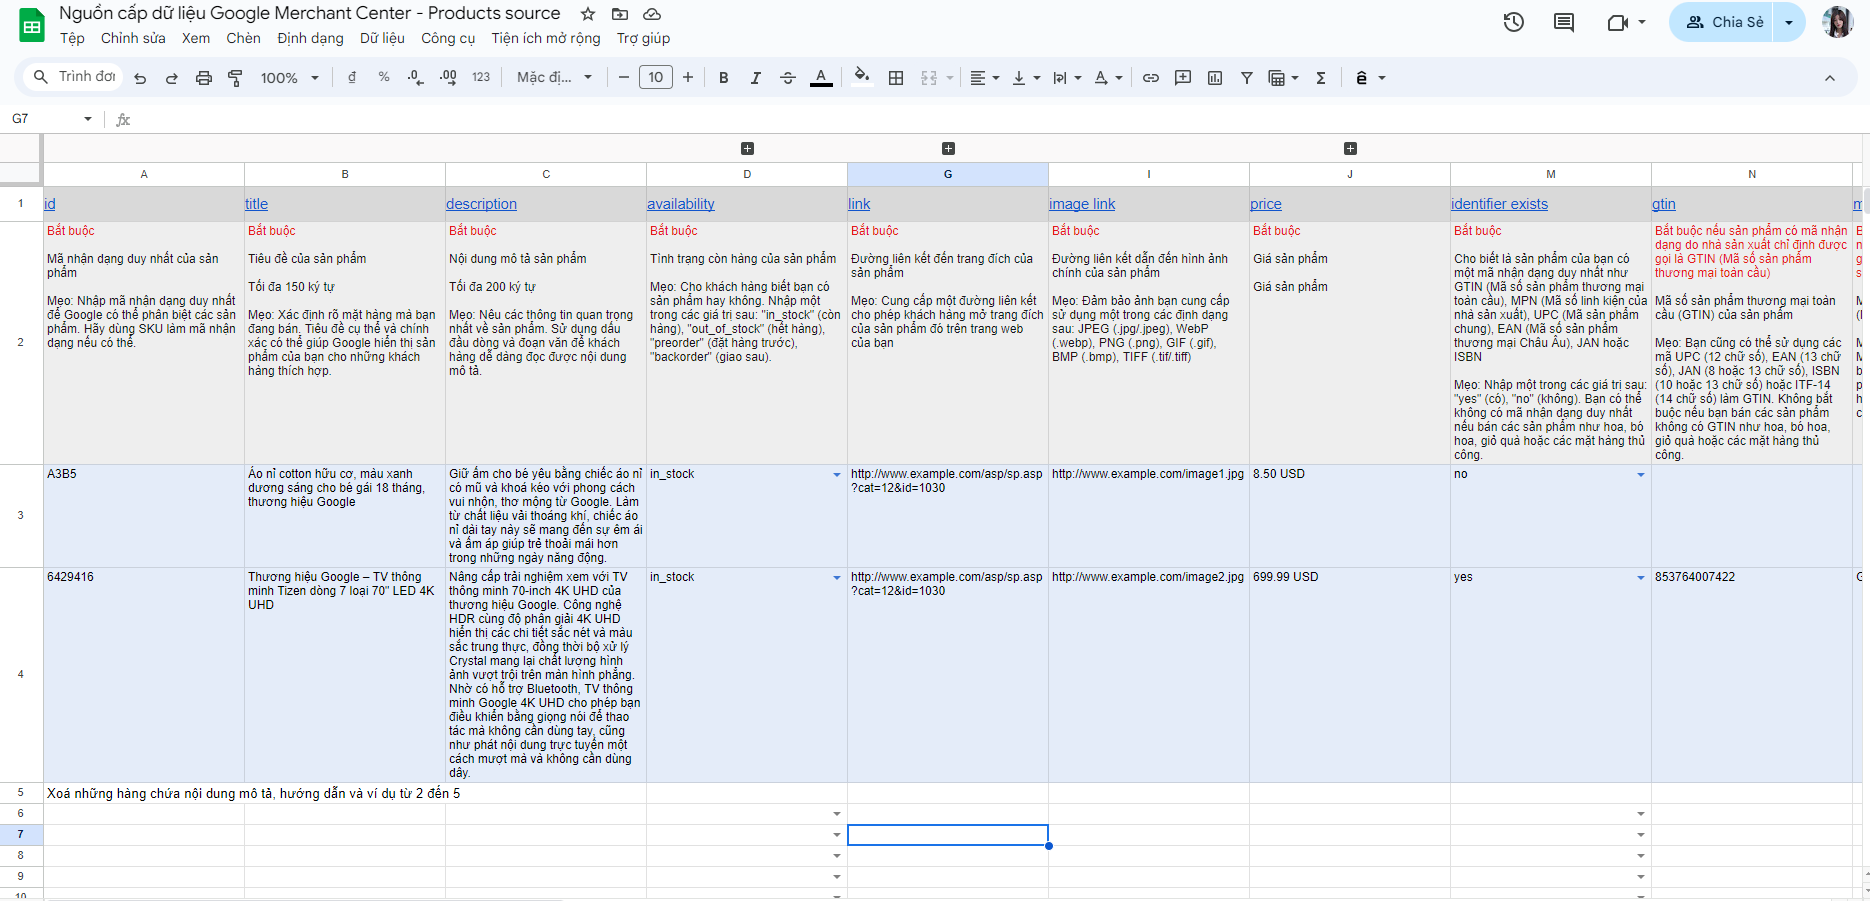Open the Tệp menu
The image size is (1870, 901).
pos(72,38)
